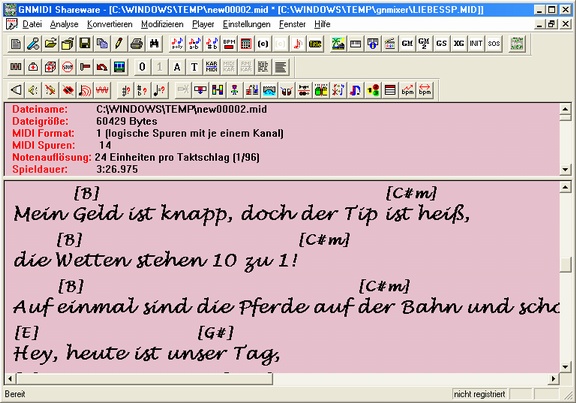Open the Konvertieren menu
The width and height of the screenshot is (576, 403).
[x=109, y=24]
